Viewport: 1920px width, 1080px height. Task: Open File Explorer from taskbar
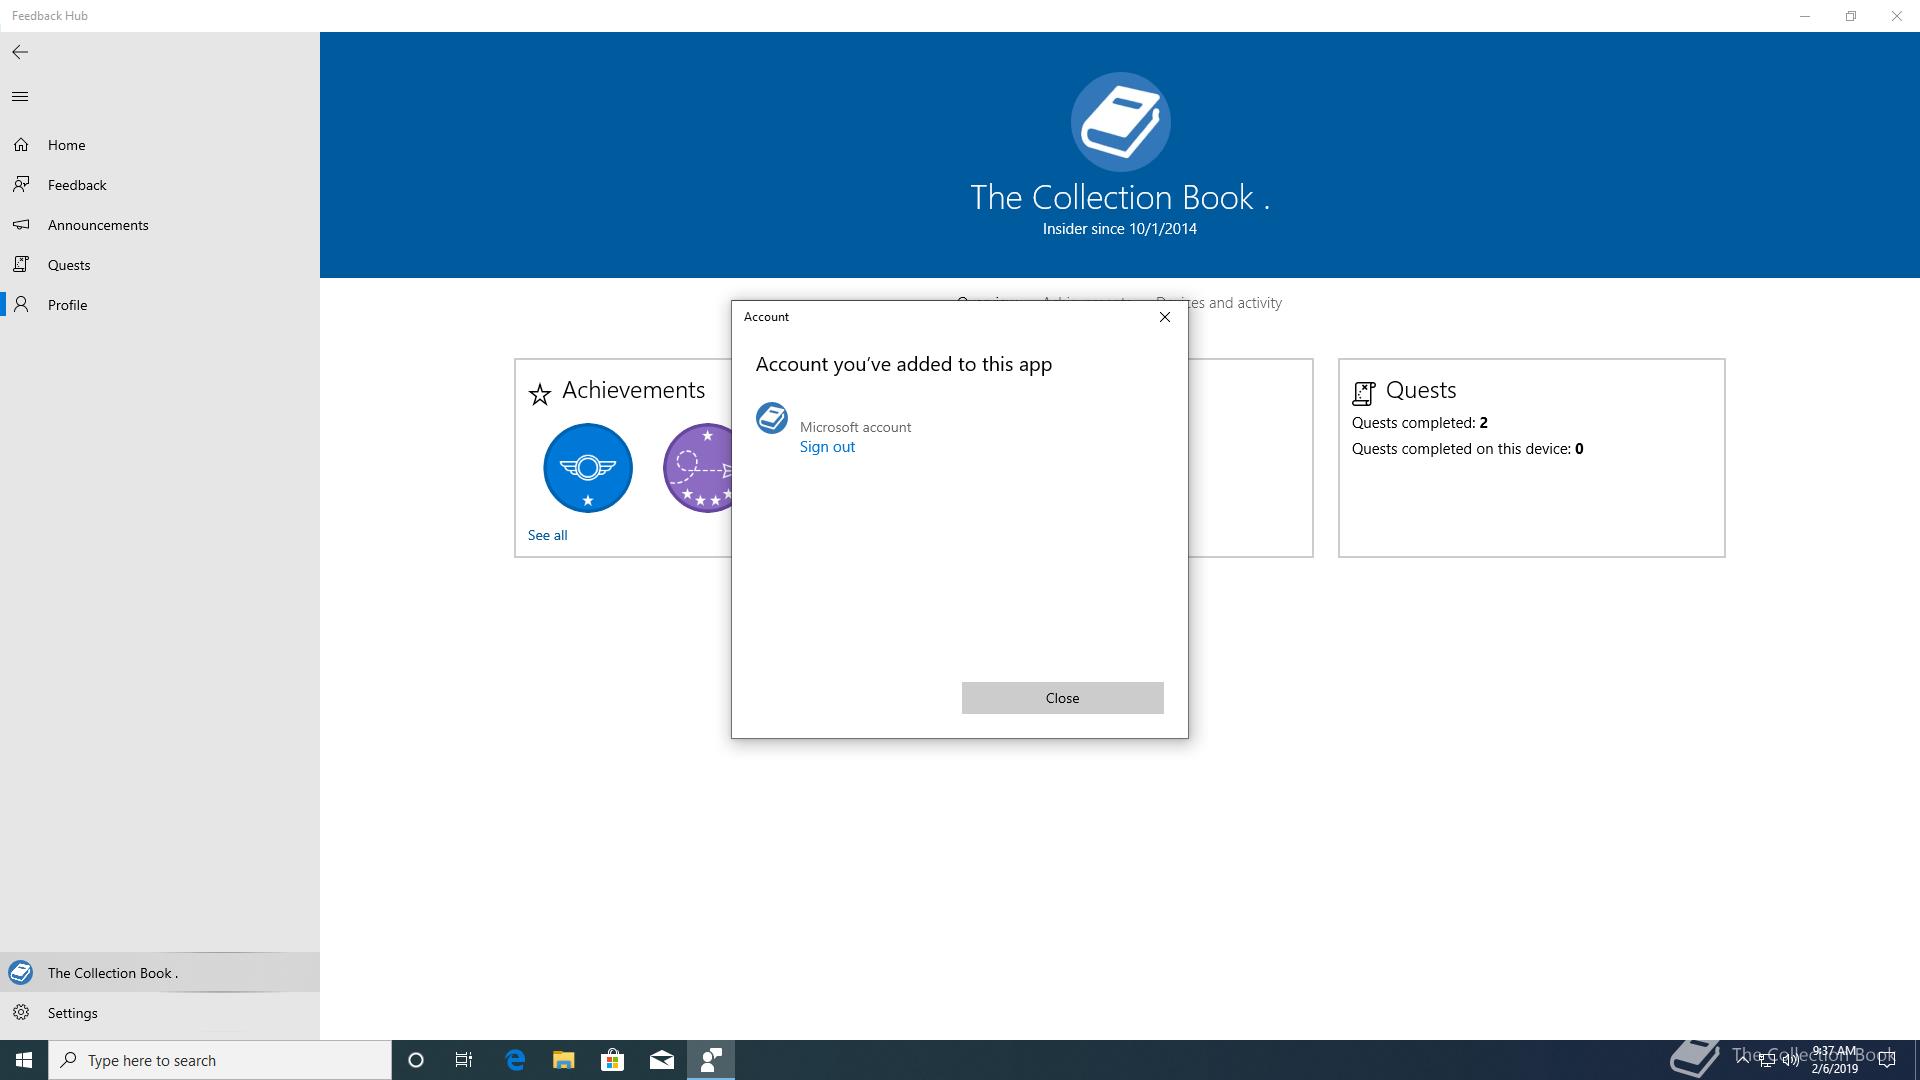click(x=564, y=1060)
